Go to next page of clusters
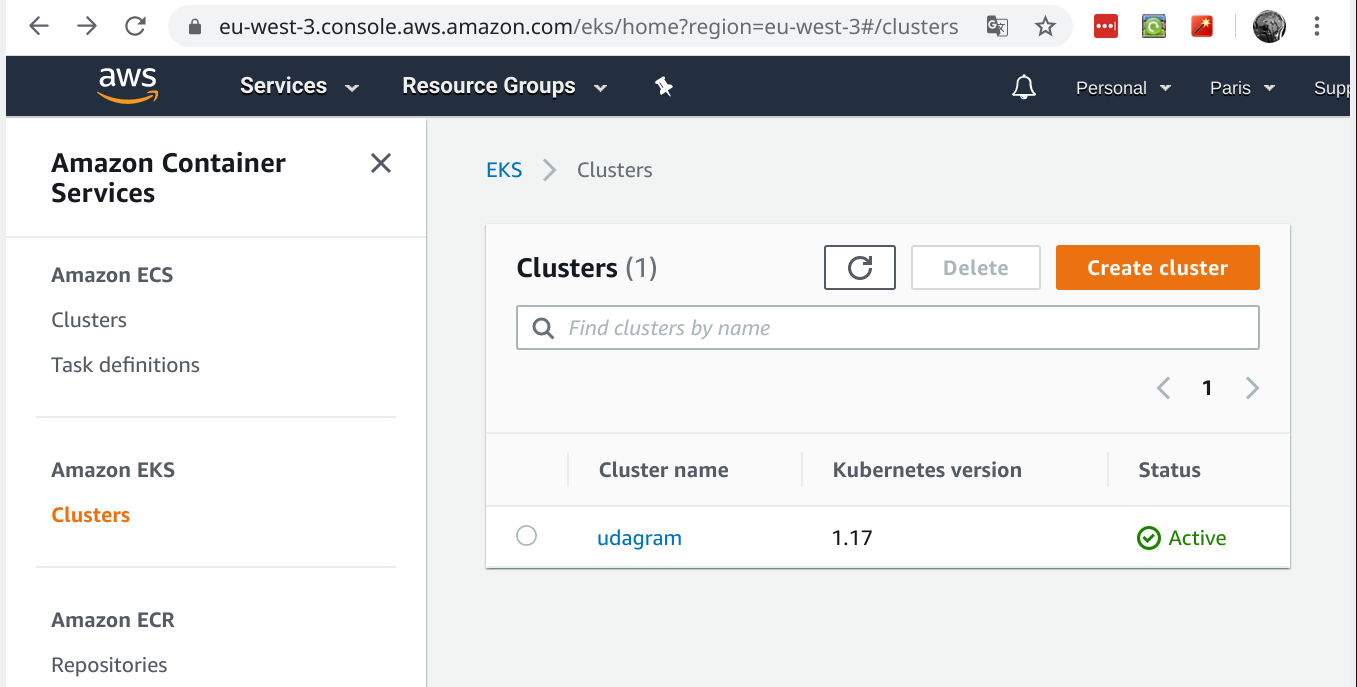This screenshot has height=687, width=1357. (x=1252, y=388)
